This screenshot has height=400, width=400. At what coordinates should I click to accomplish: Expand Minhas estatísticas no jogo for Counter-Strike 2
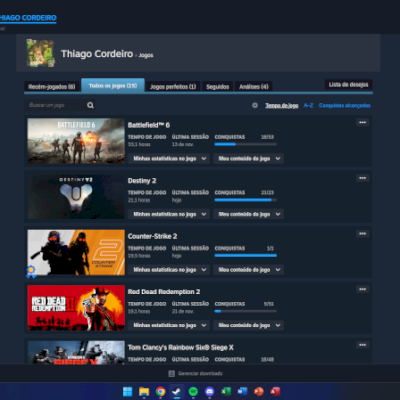click(169, 270)
